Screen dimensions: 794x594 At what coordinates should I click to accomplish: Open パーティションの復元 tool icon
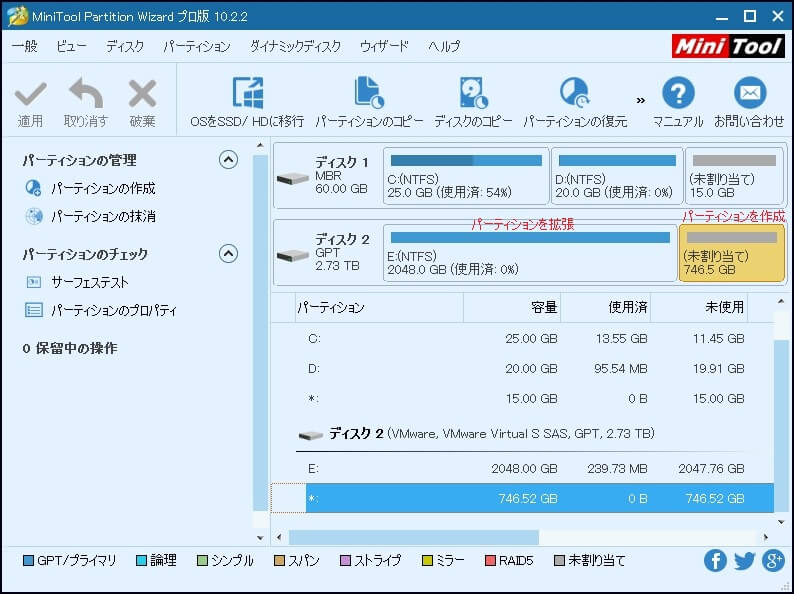tap(575, 93)
